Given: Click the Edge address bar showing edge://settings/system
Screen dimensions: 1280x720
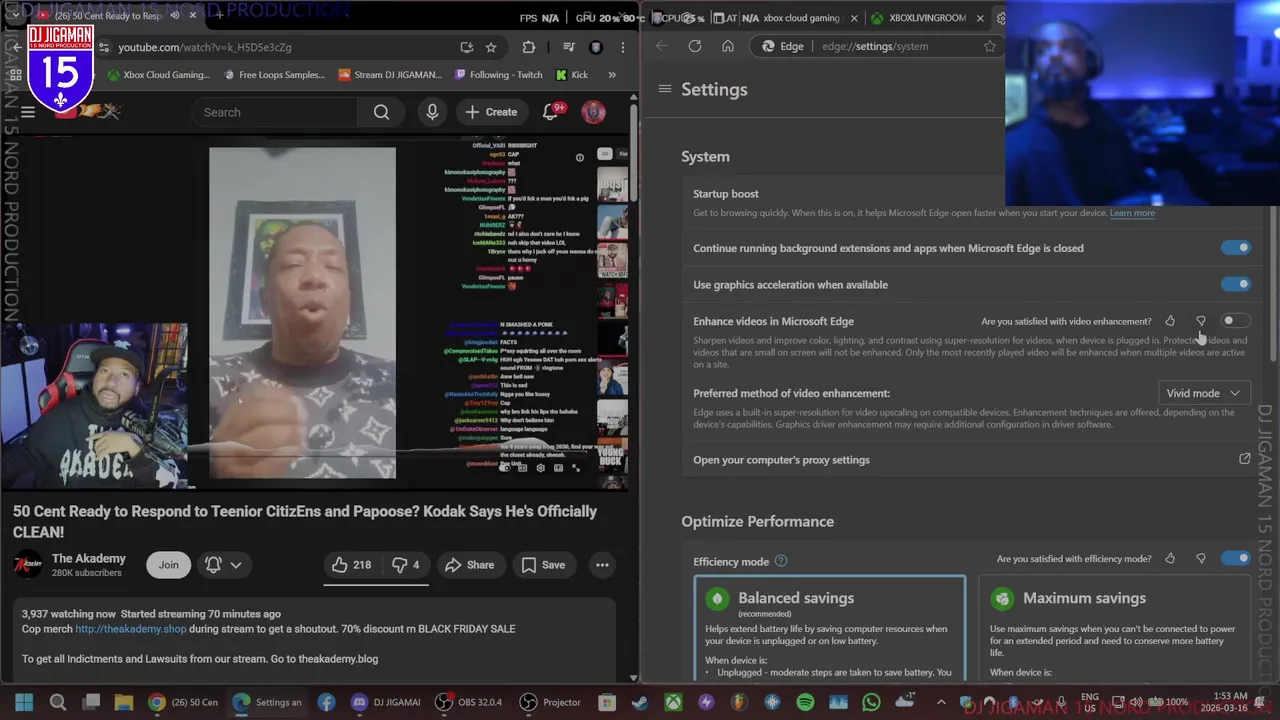Looking at the screenshot, I should tap(875, 46).
